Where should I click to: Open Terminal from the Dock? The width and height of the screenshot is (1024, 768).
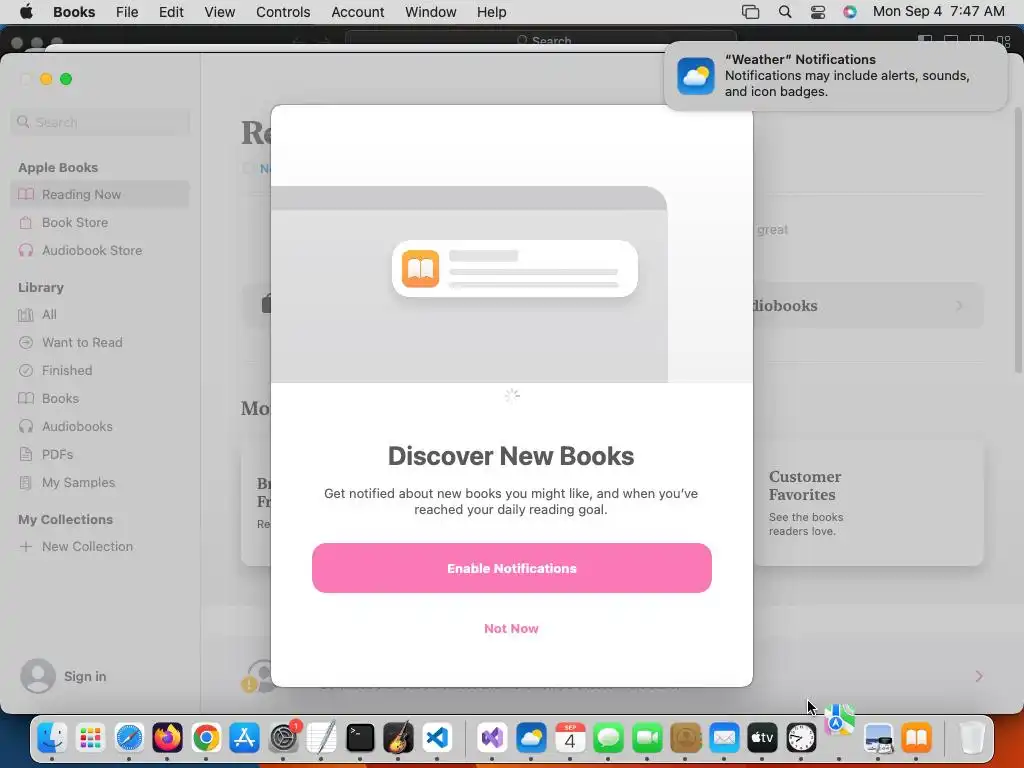360,738
